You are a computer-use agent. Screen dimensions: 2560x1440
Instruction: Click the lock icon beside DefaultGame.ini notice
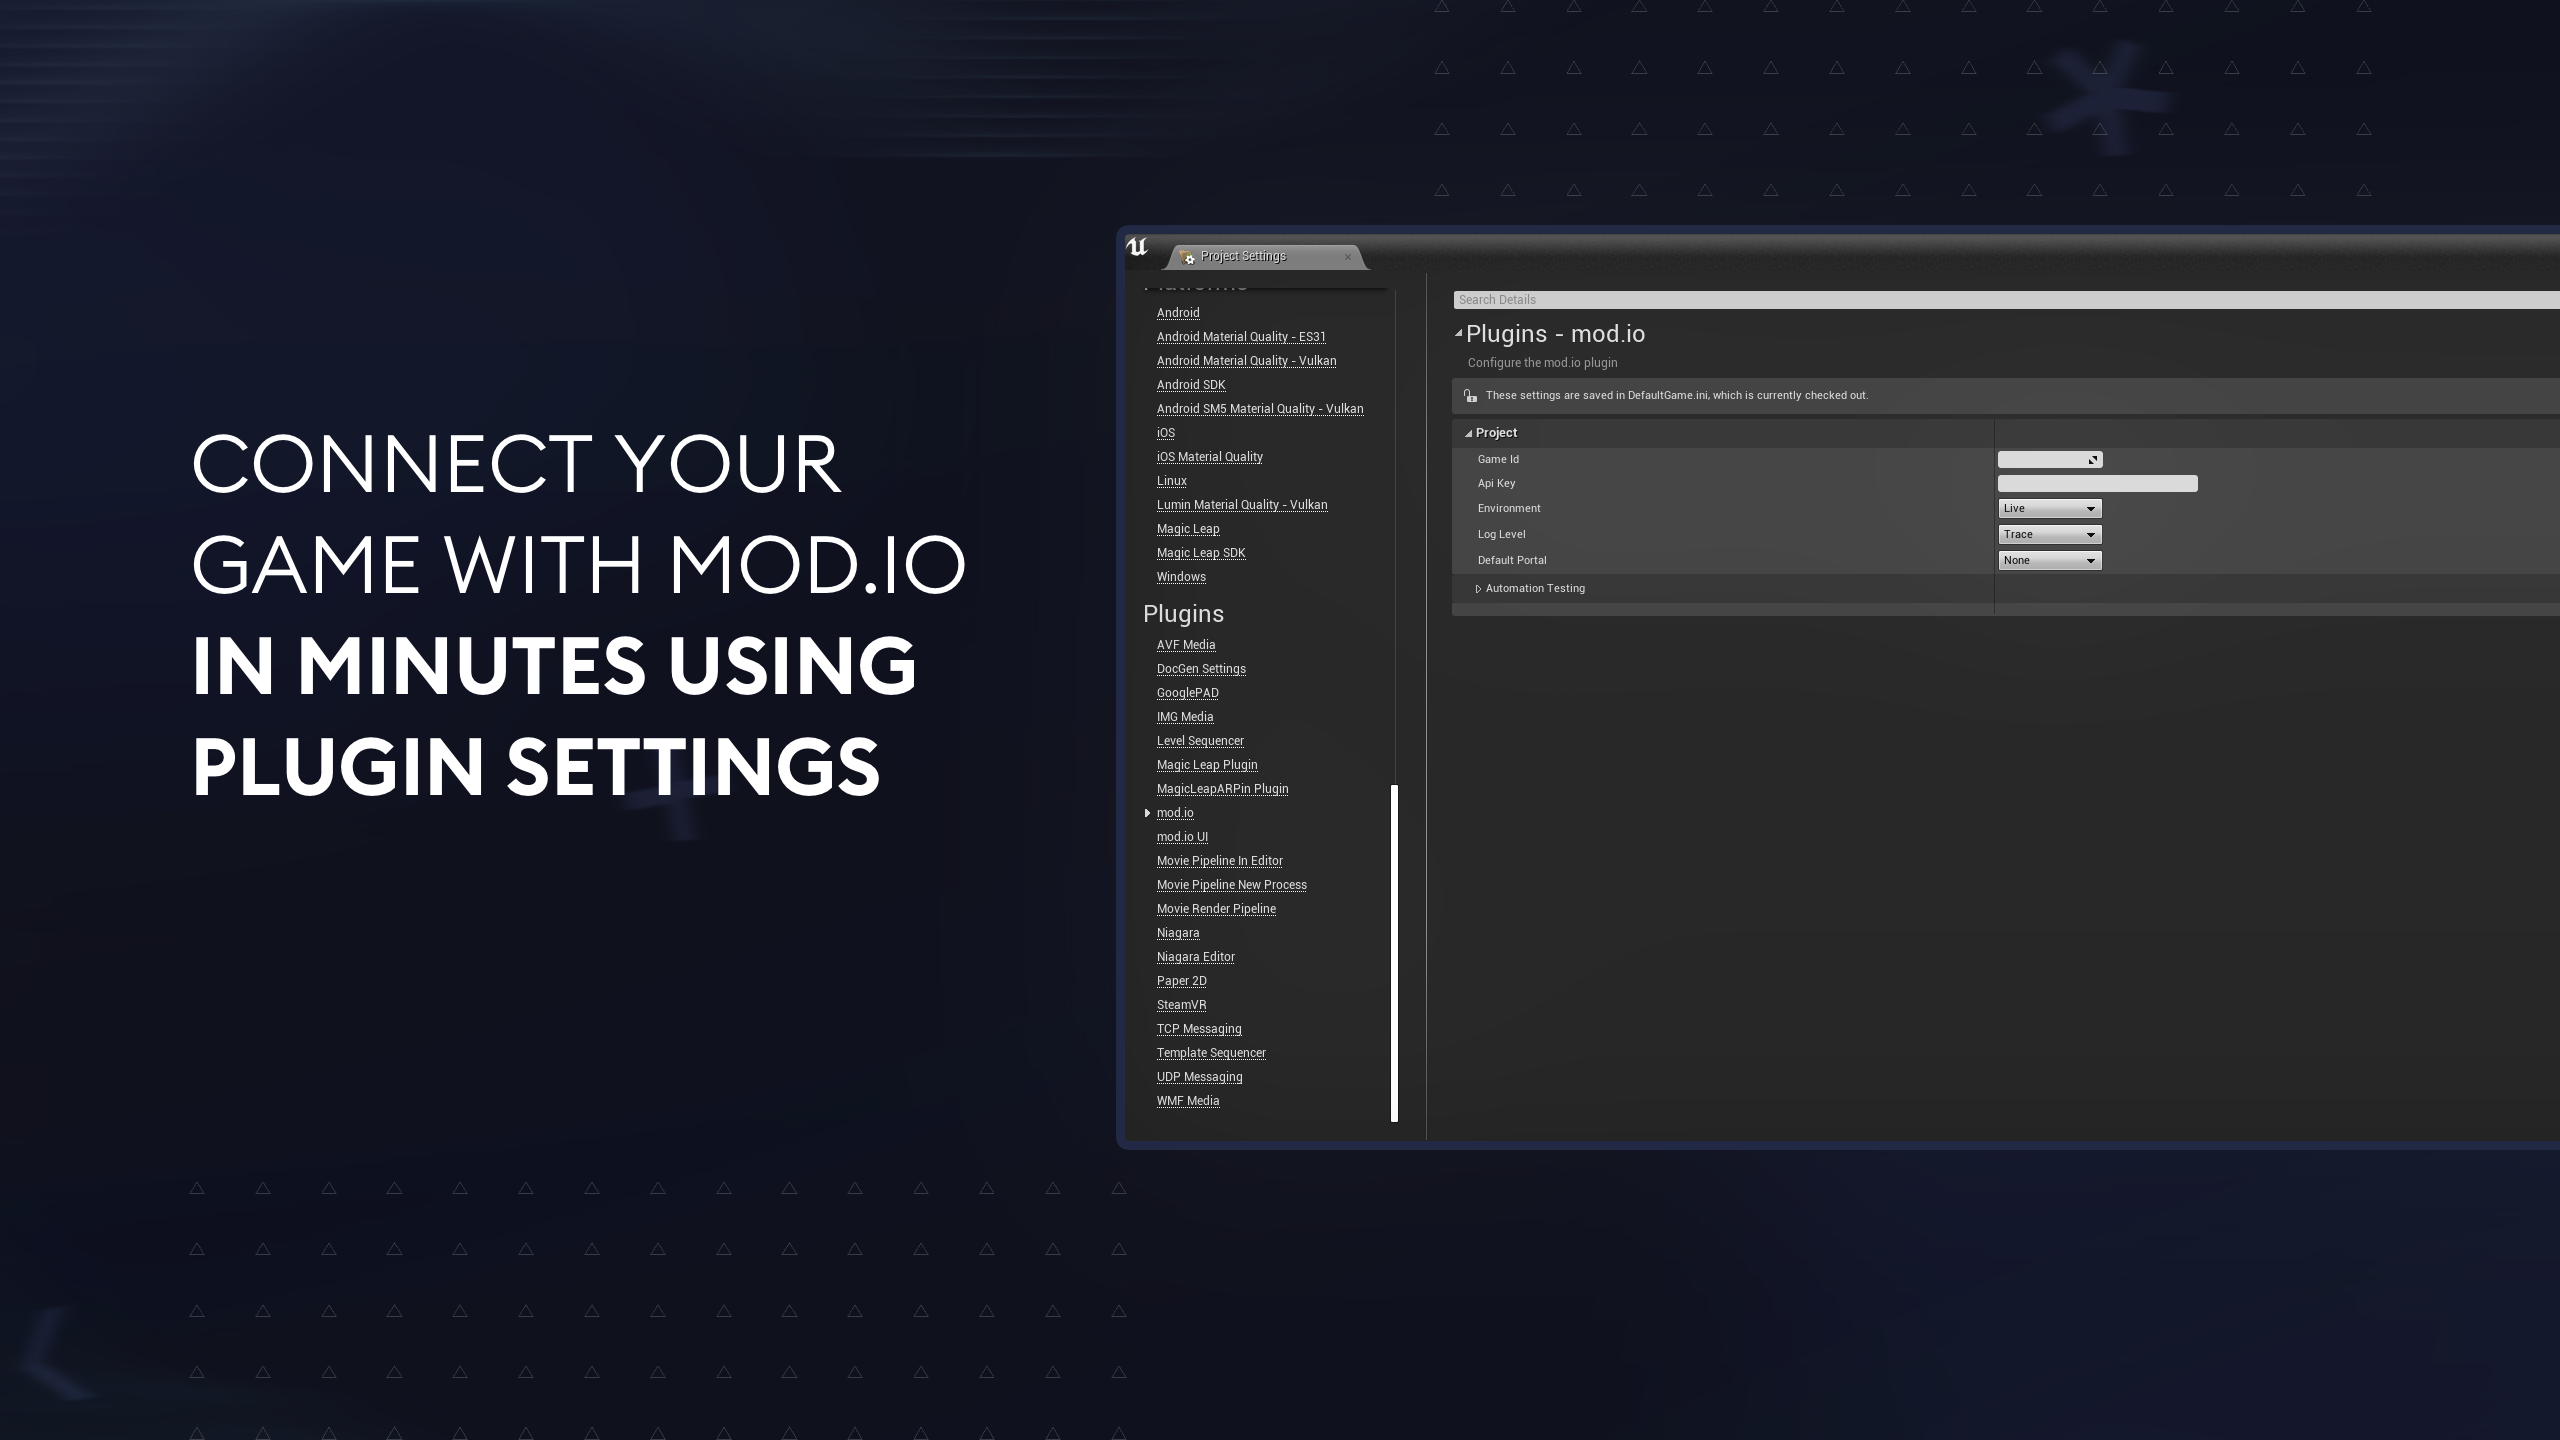pos(1470,396)
